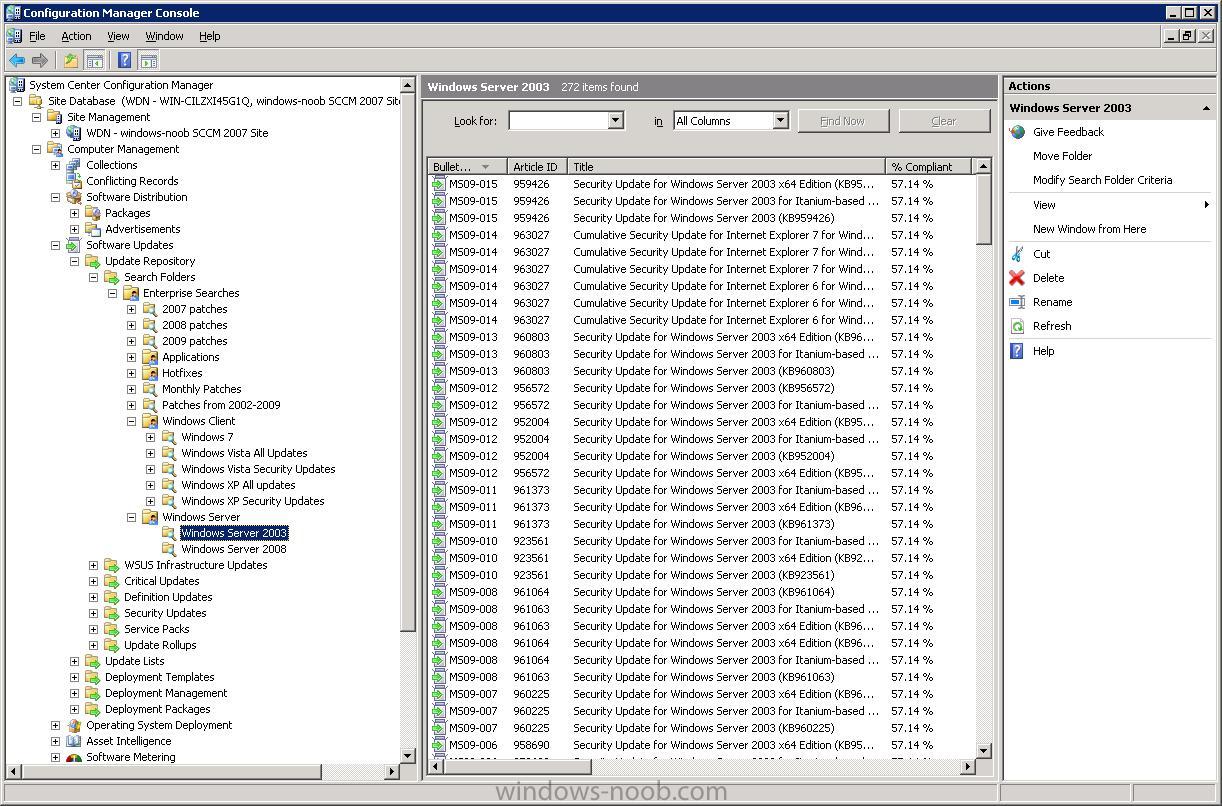Click the Clear button
1222x806 pixels.
[944, 121]
